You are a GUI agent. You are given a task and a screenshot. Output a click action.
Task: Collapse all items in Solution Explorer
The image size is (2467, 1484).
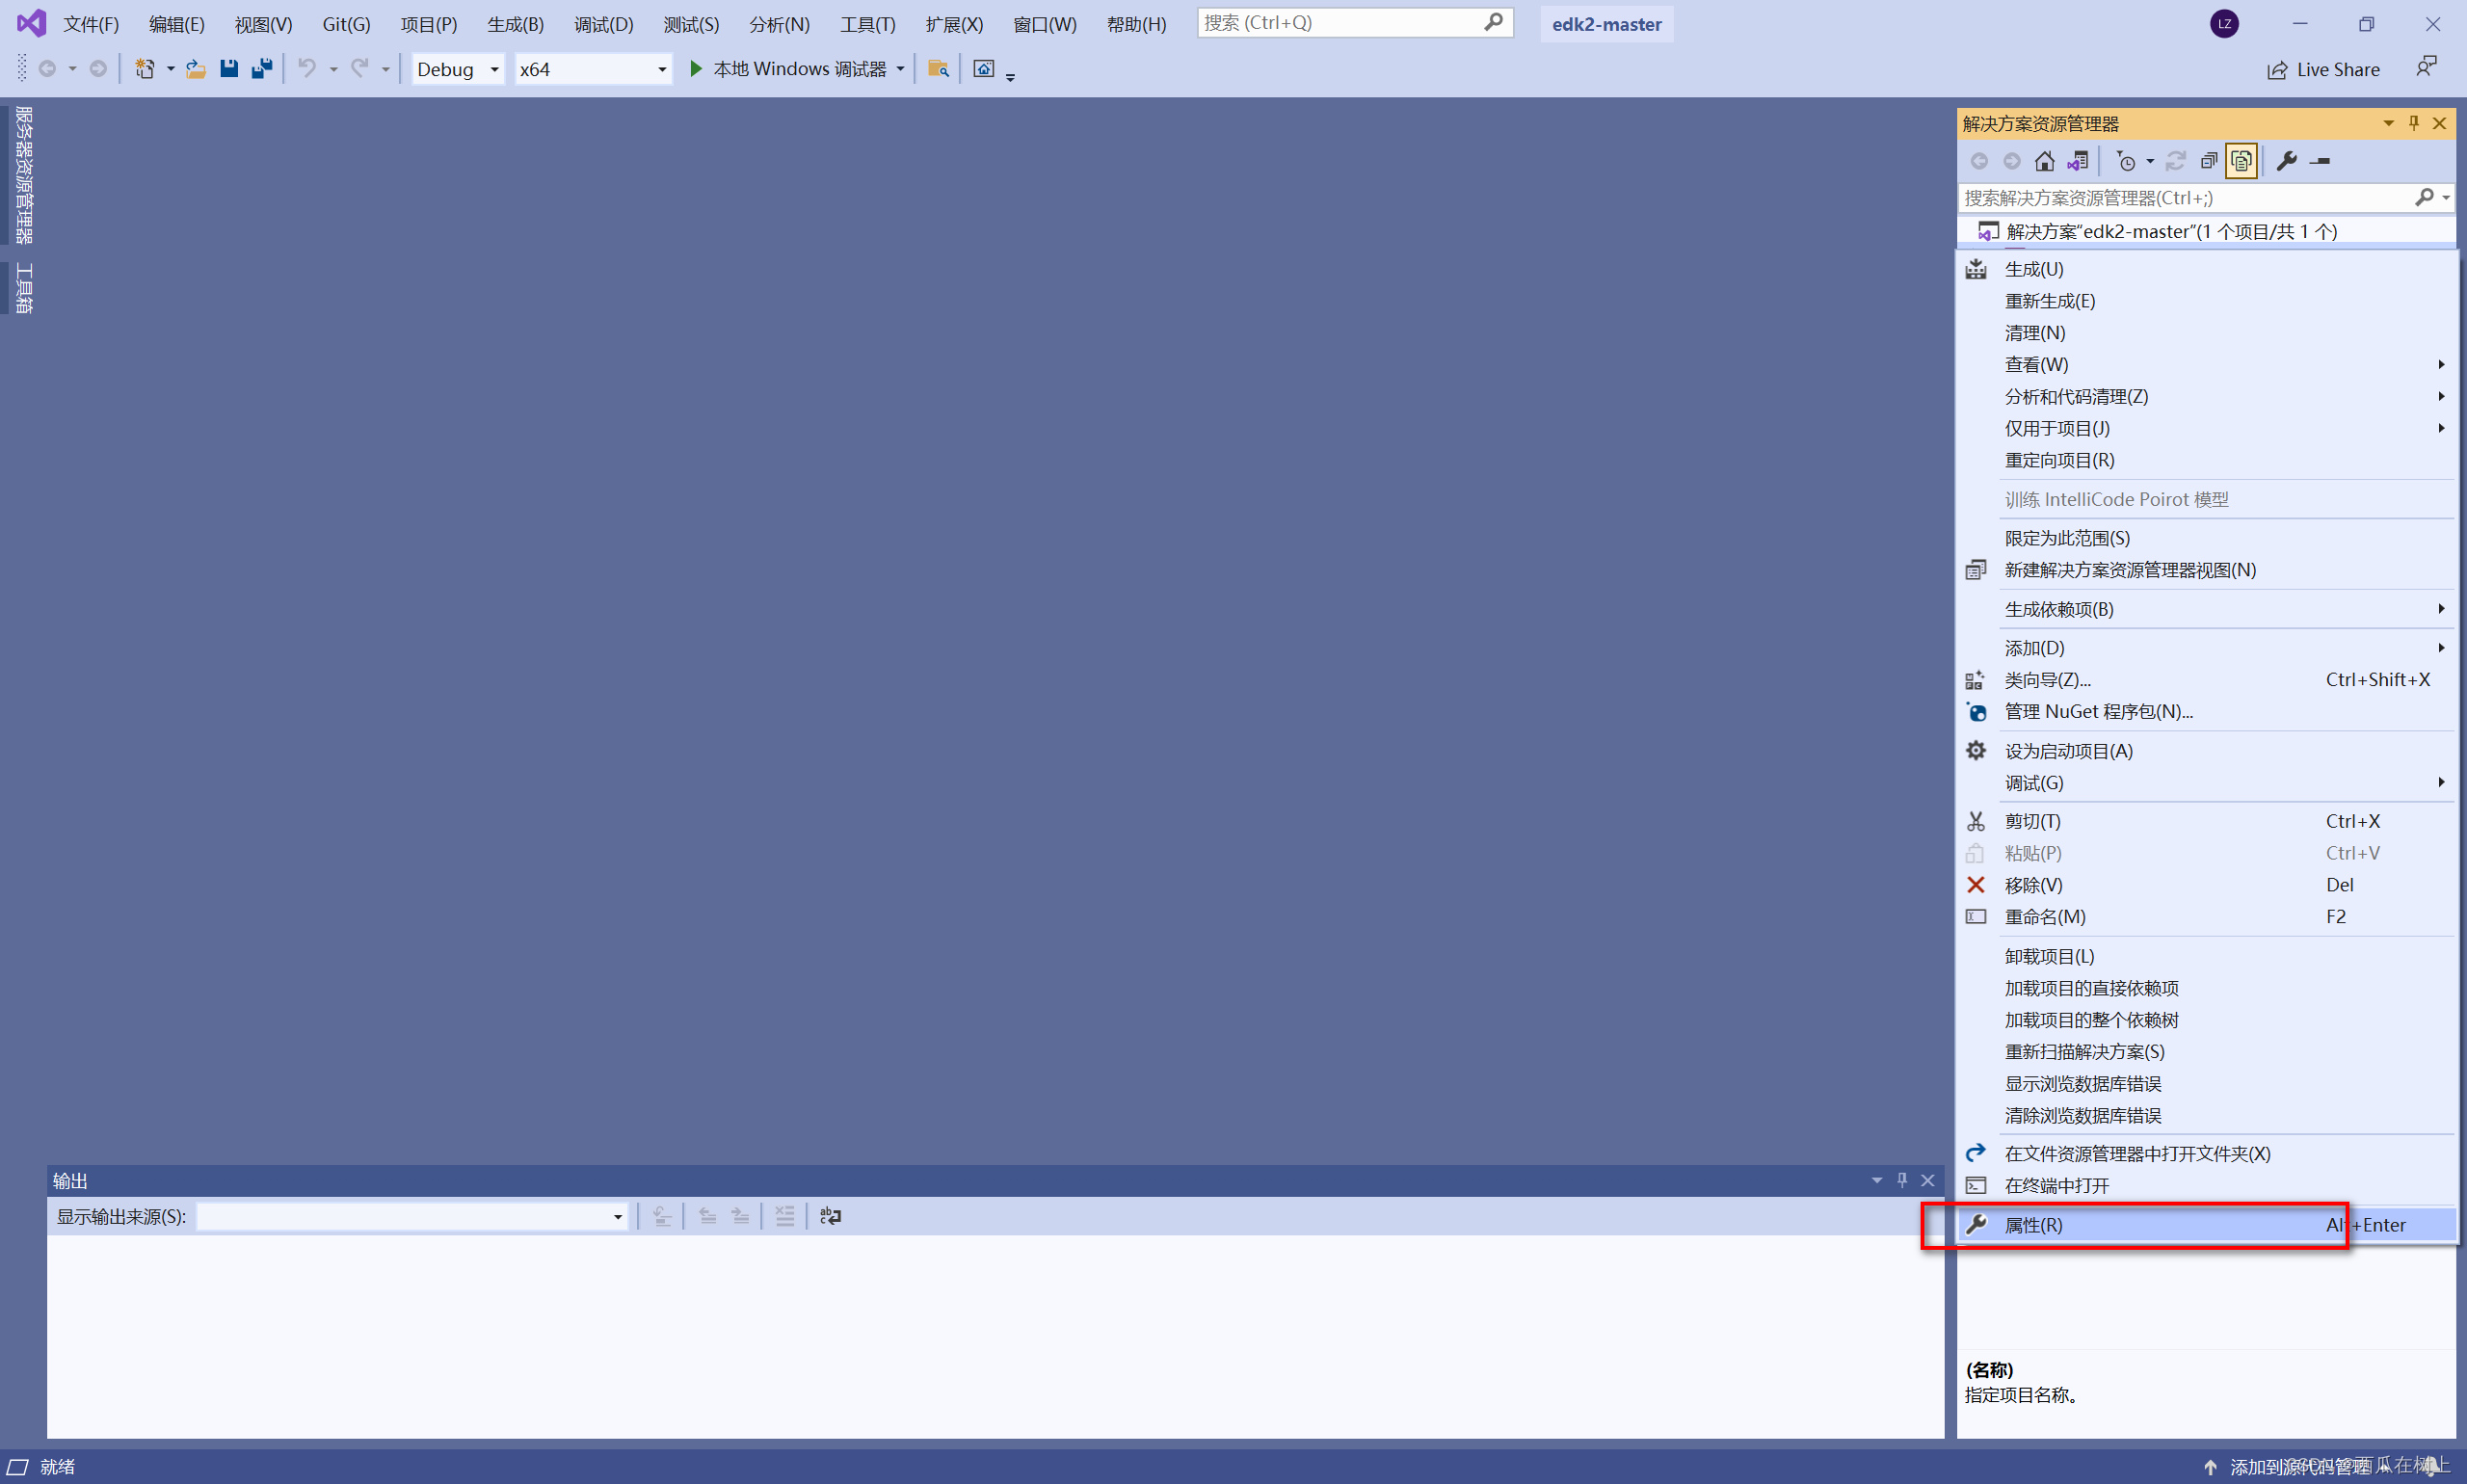pos(2209,161)
